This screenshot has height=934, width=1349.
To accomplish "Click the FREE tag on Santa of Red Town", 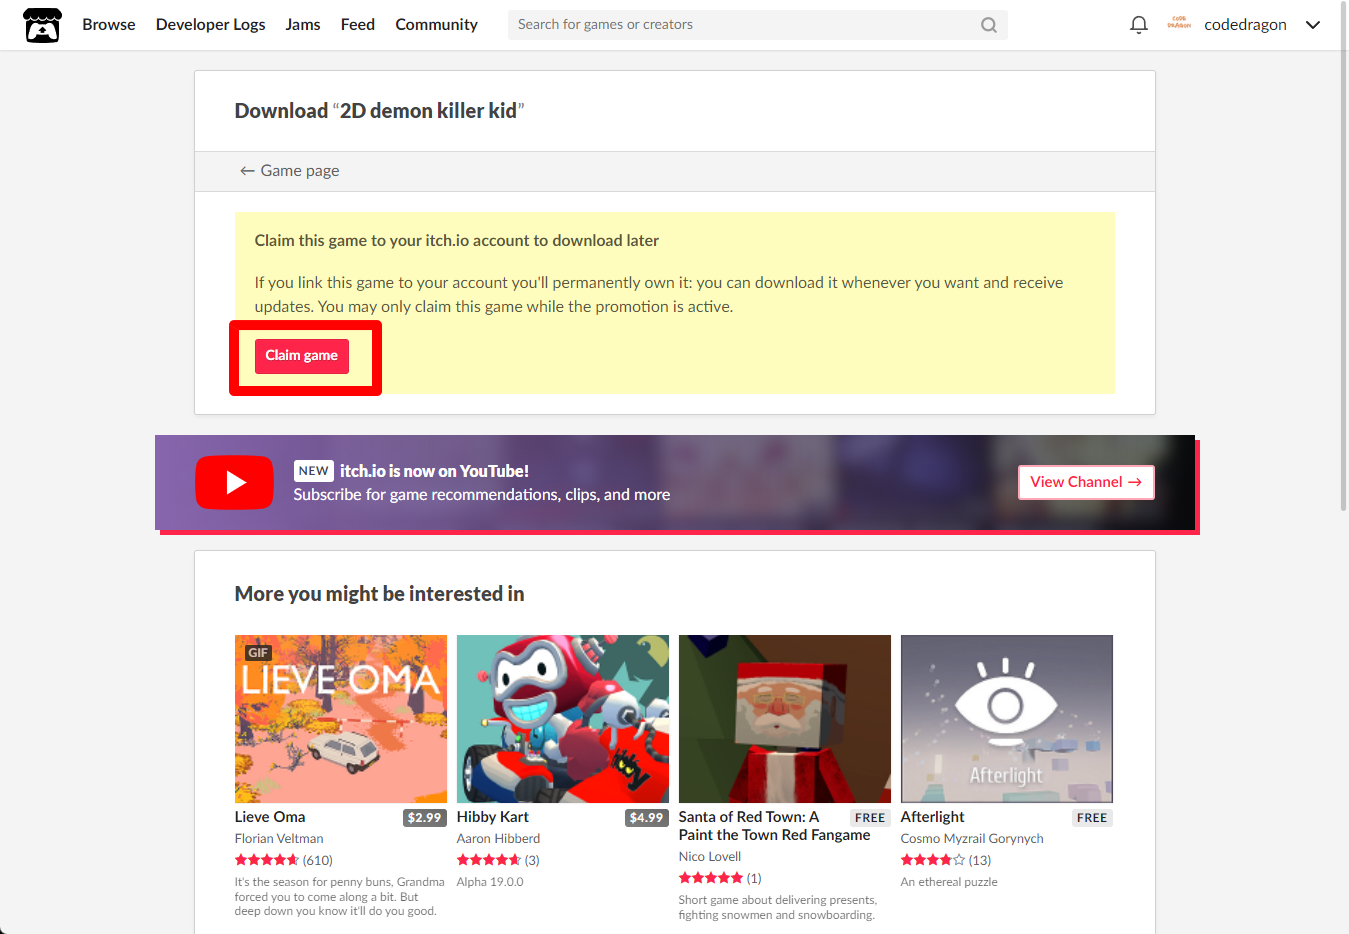I will point(870,818).
